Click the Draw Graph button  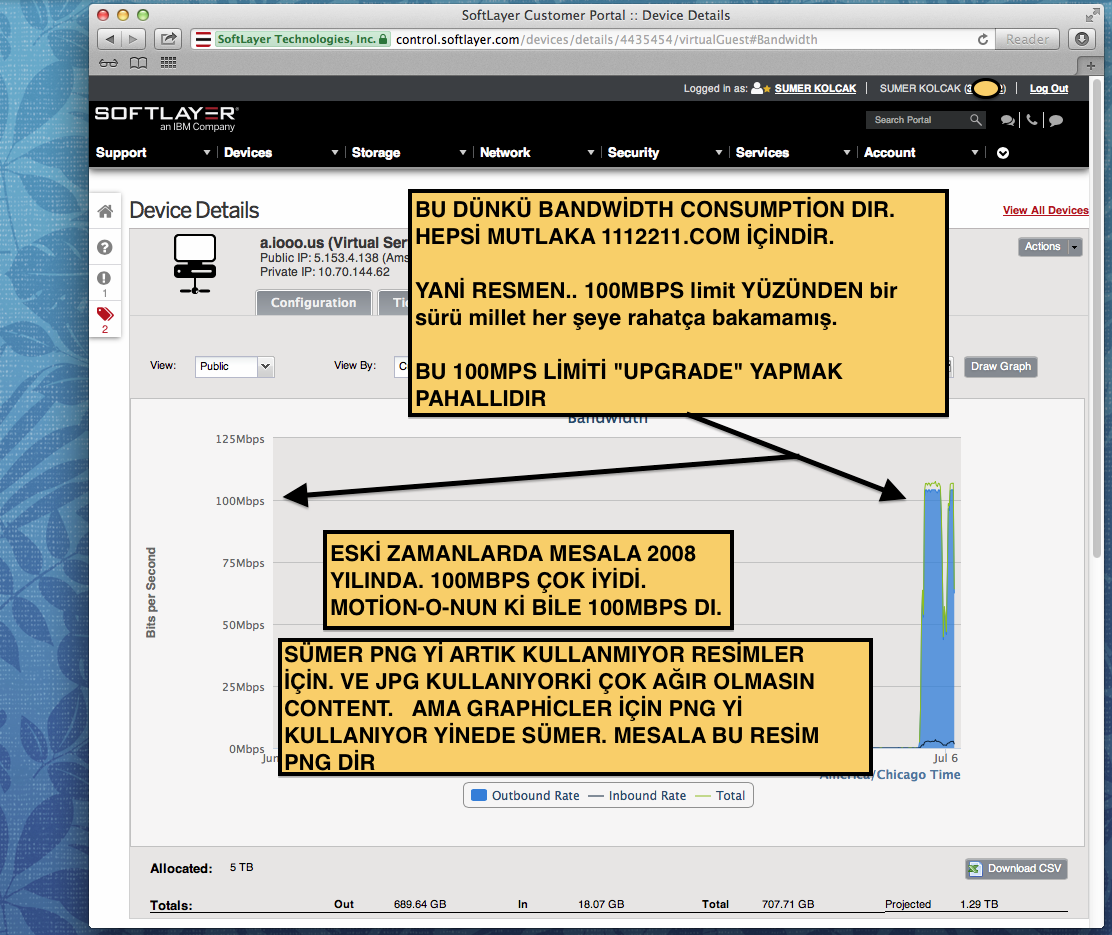pos(1001,366)
